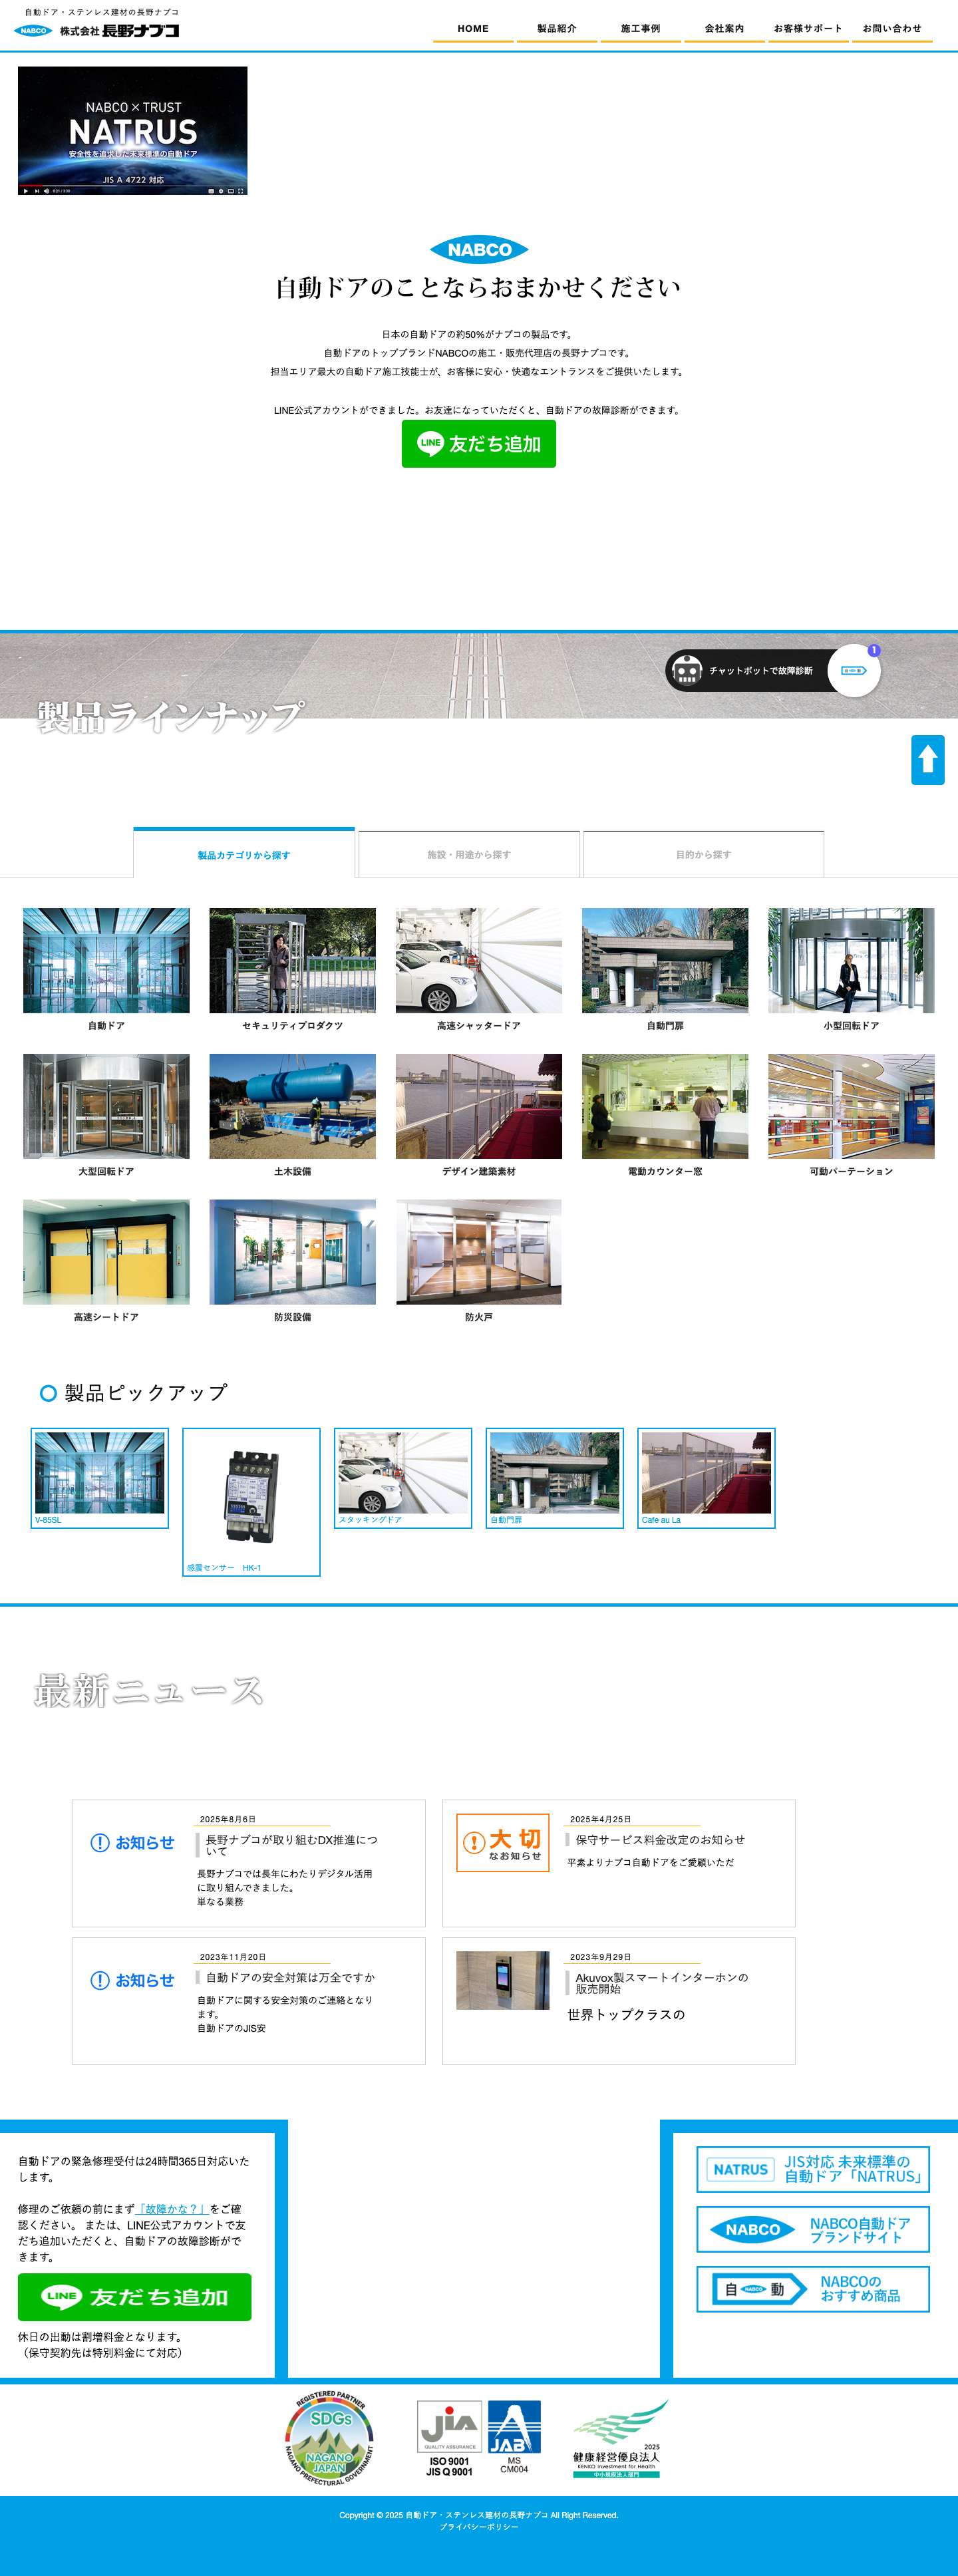Open the NABCO自動ドア ブランドサイト banner

[x=813, y=2229]
